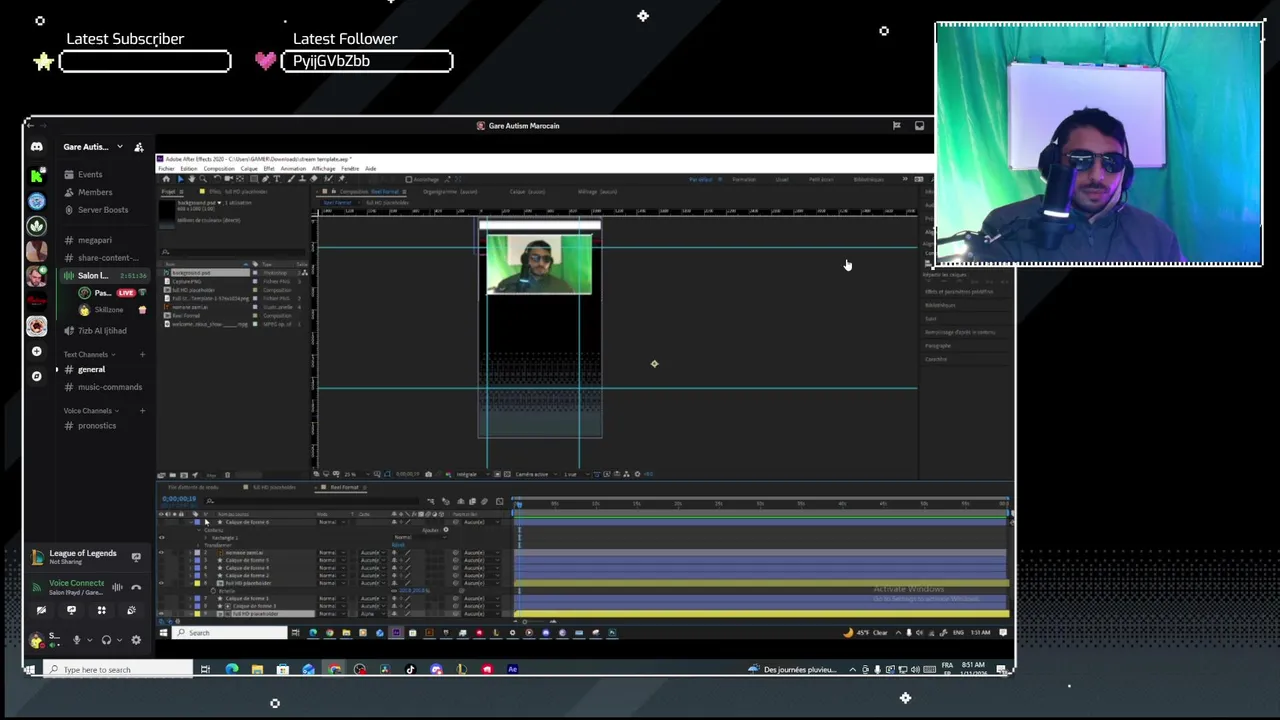Image resolution: width=1280 pixels, height=720 pixels.
Task: Select the Rotation tool in After Effects
Action: tap(217, 179)
